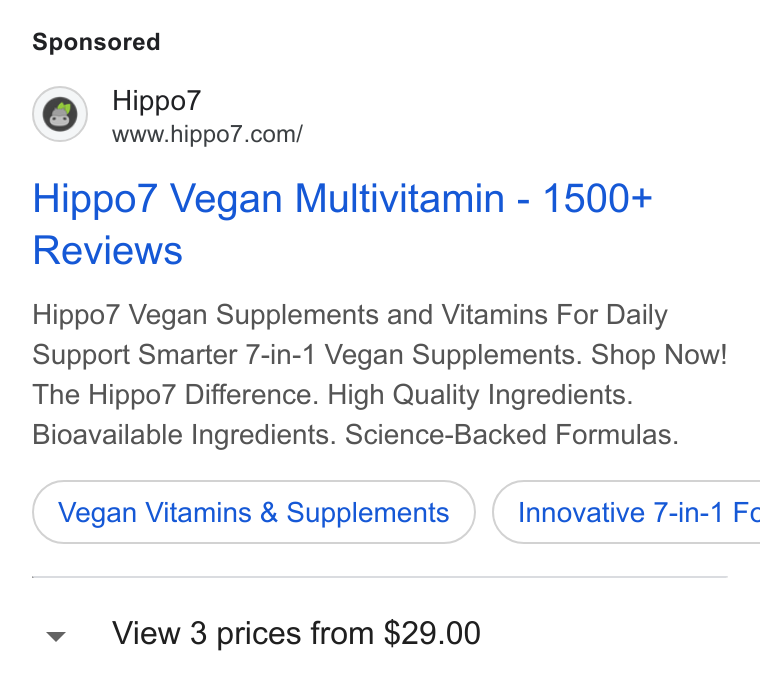This screenshot has width=760, height=694.
Task: Click the horizontal divider above prices row
Action: [x=380, y=577]
